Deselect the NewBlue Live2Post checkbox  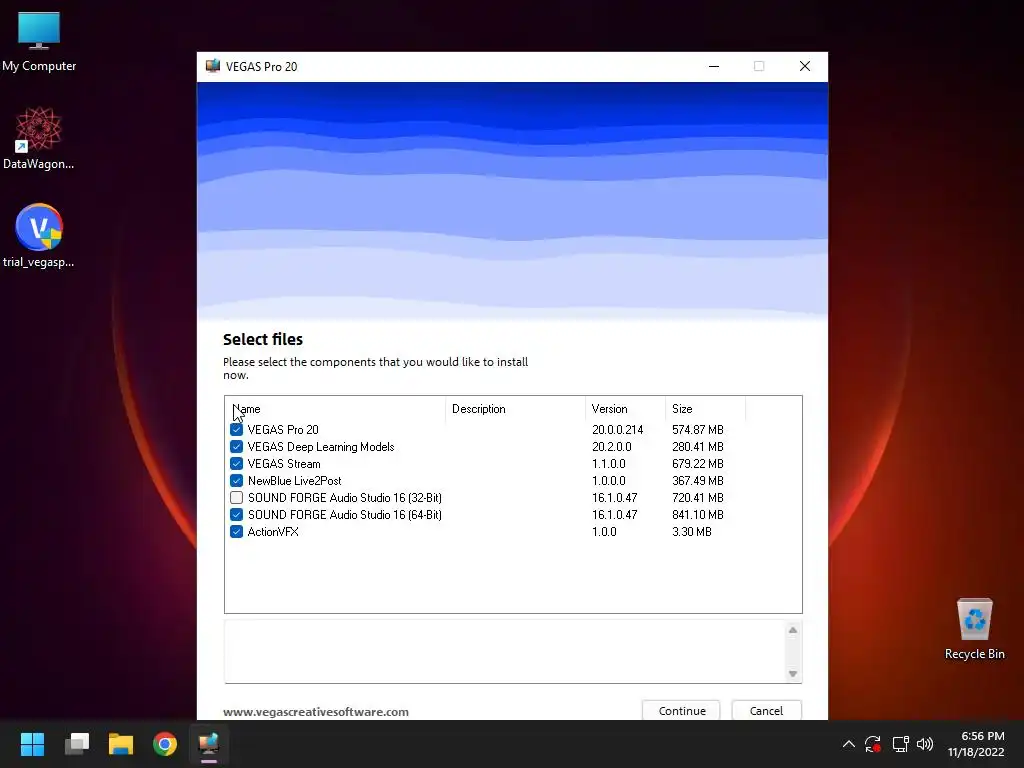point(236,481)
